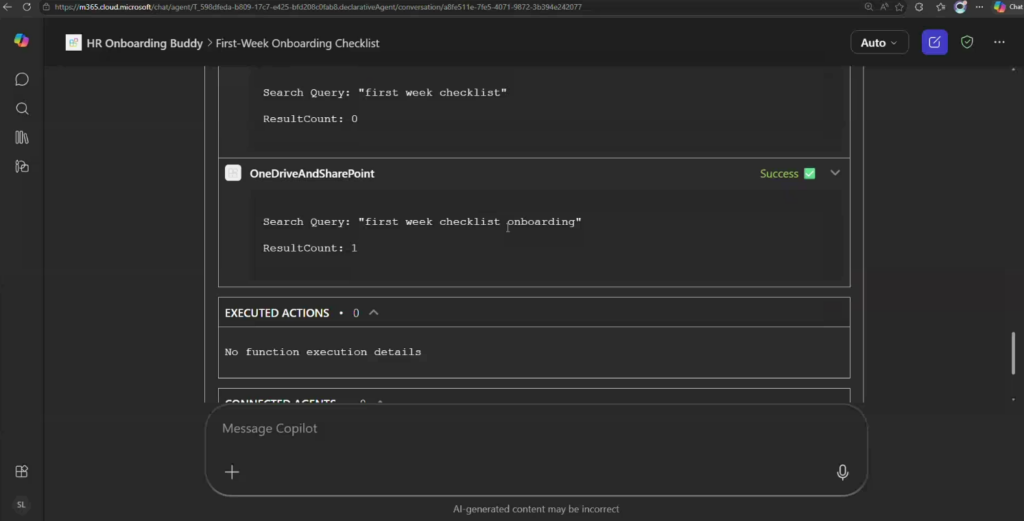The image size is (1024, 521).
Task: Collapse the OneDriveAndSharePoint result section
Action: [835, 173]
